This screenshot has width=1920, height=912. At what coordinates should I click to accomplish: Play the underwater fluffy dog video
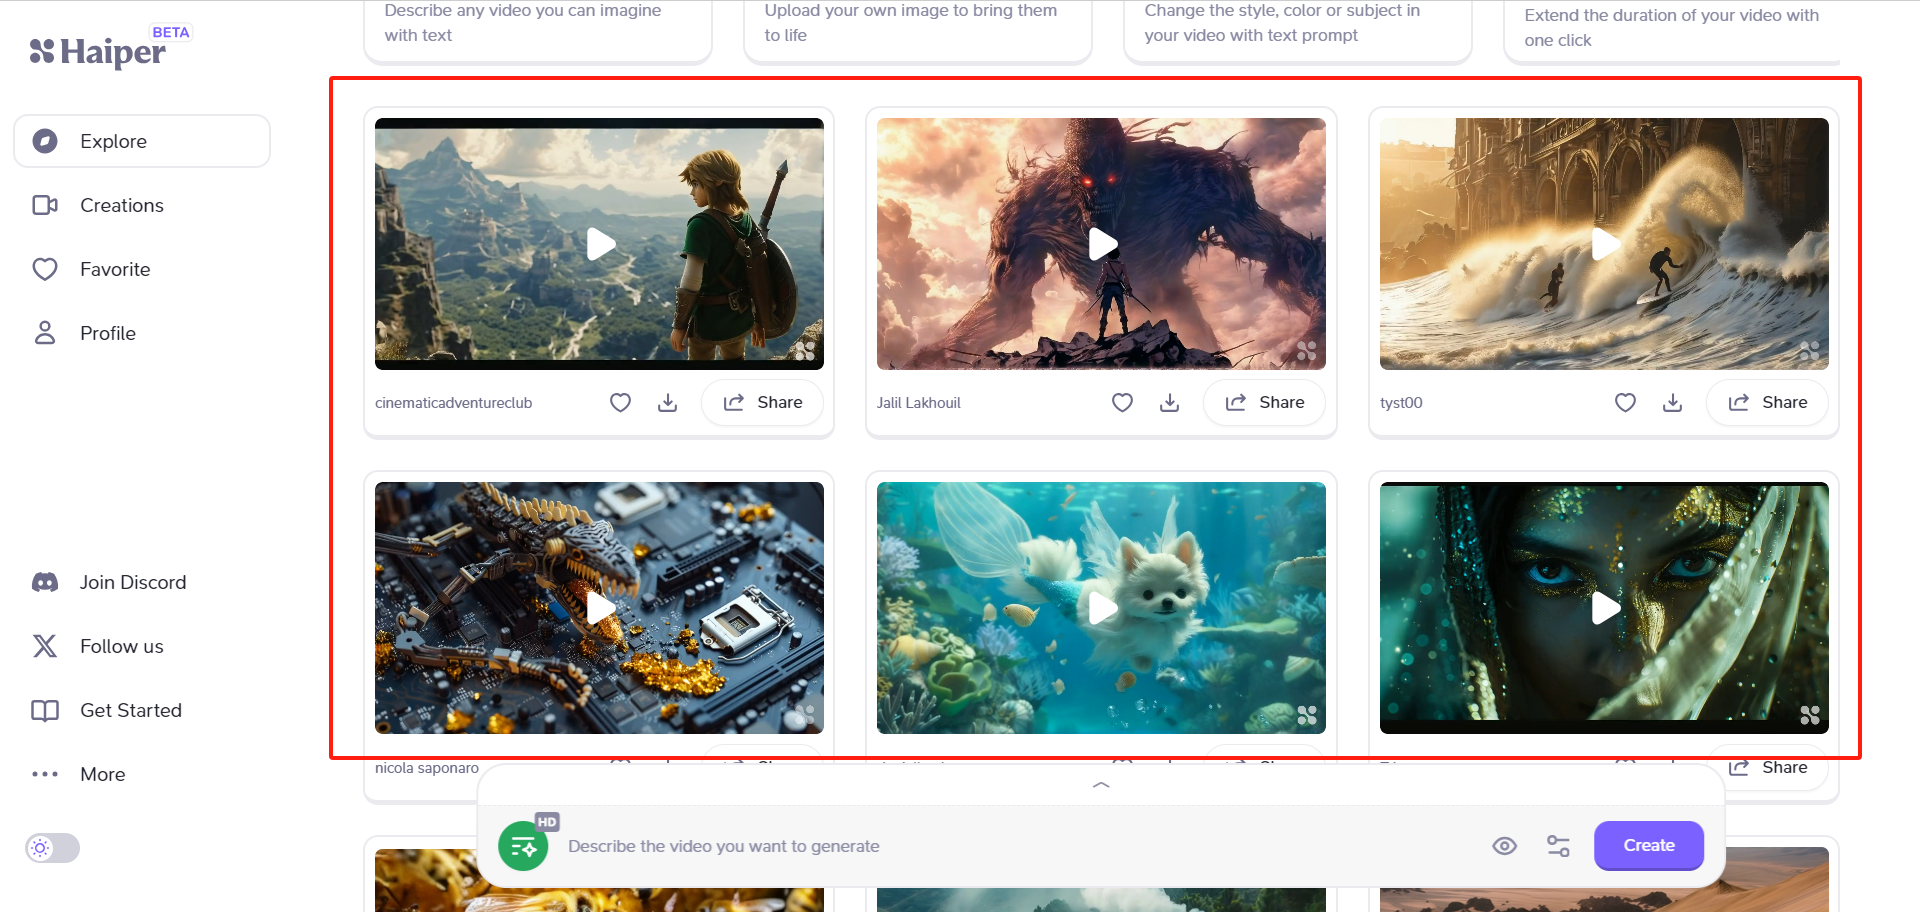[x=1101, y=608]
